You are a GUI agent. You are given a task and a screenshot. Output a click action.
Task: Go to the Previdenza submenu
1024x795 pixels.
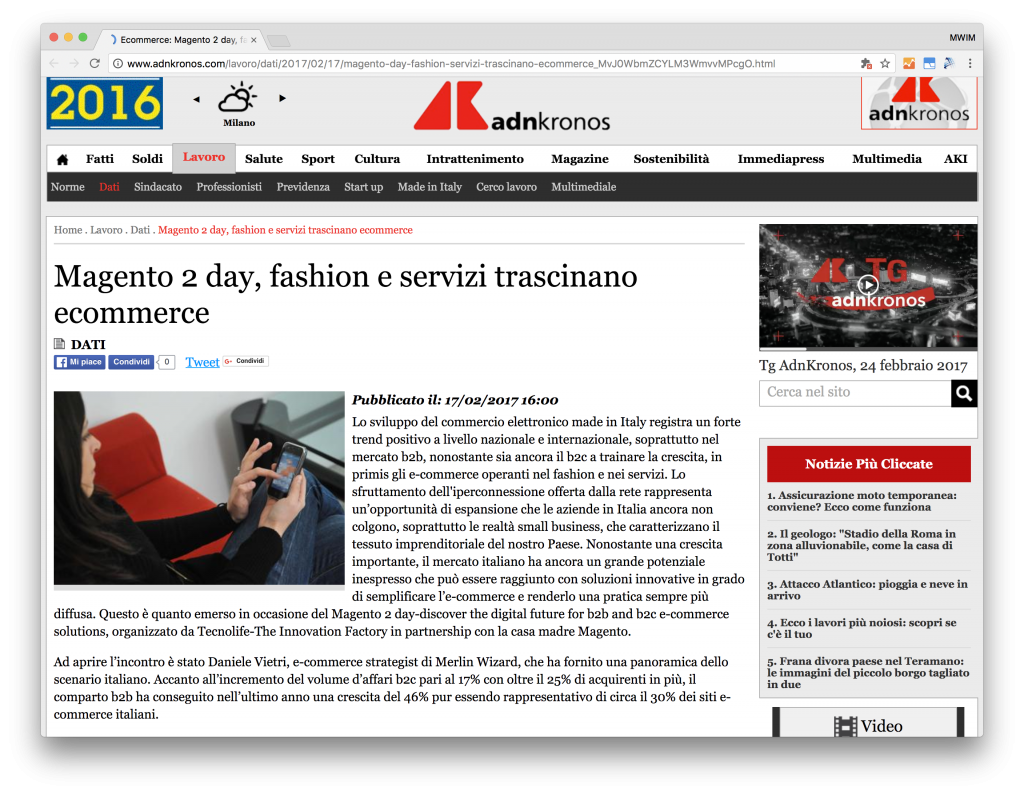(x=303, y=187)
